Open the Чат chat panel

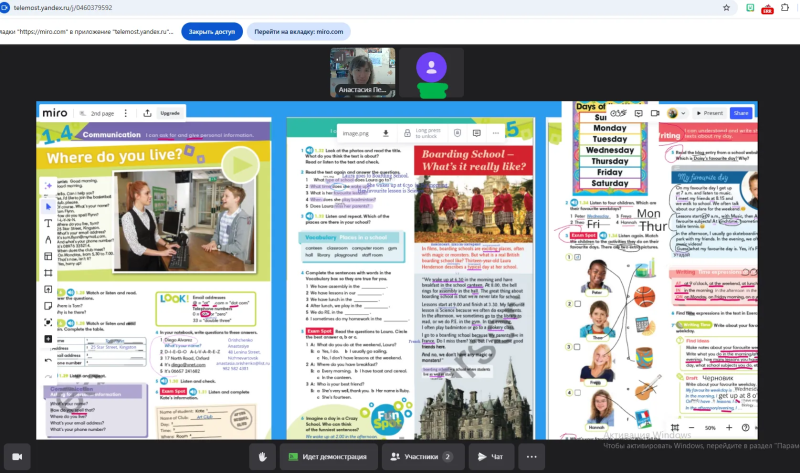click(x=491, y=457)
